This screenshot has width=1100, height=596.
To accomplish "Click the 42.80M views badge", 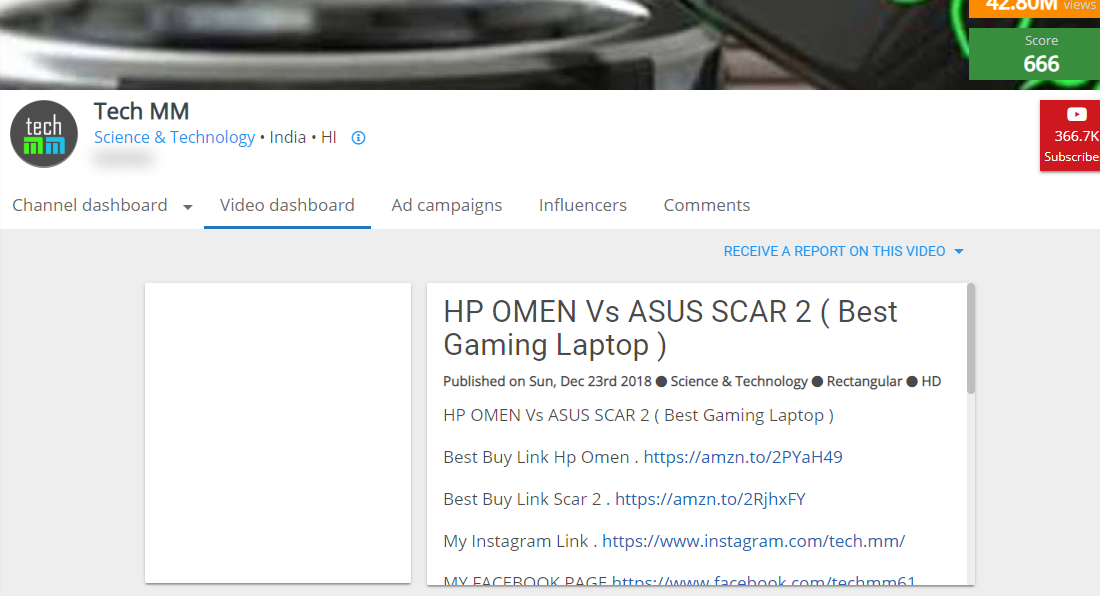I will point(1034,7).
